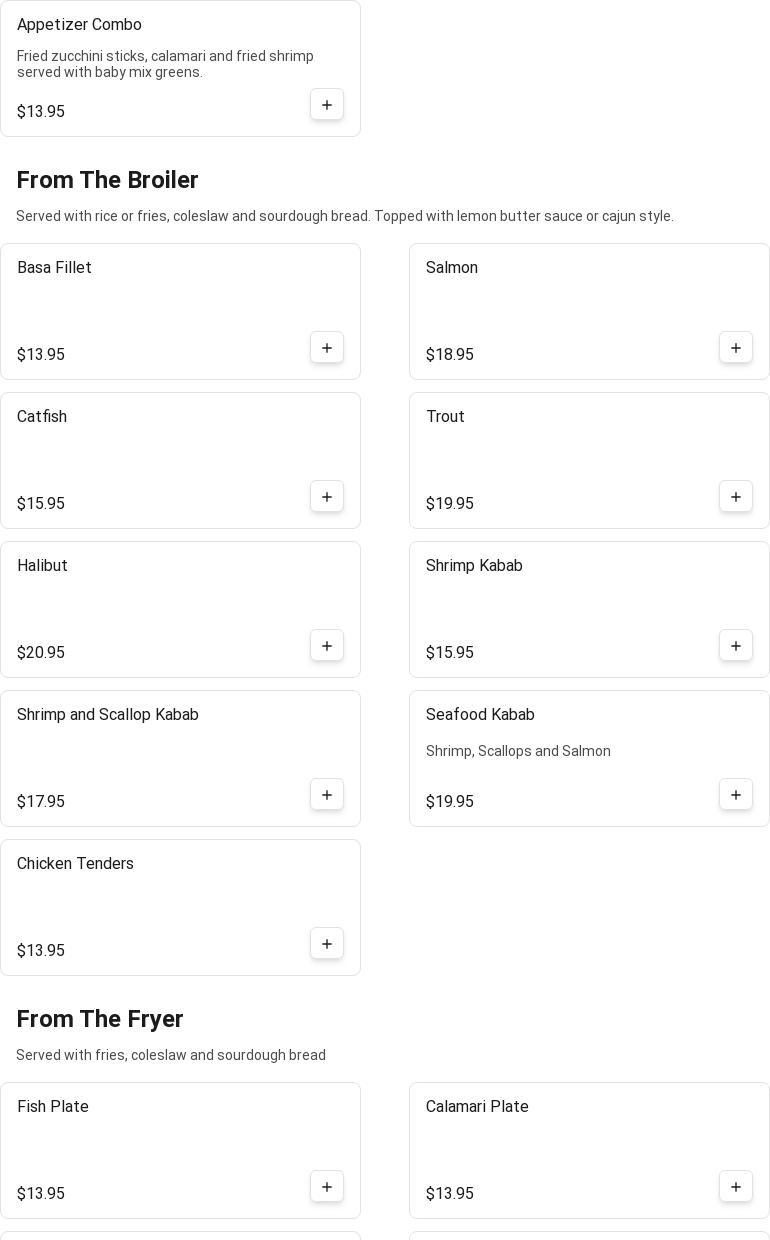Add Fish Plate to order
The height and width of the screenshot is (1240, 770).
tap(327, 1187)
